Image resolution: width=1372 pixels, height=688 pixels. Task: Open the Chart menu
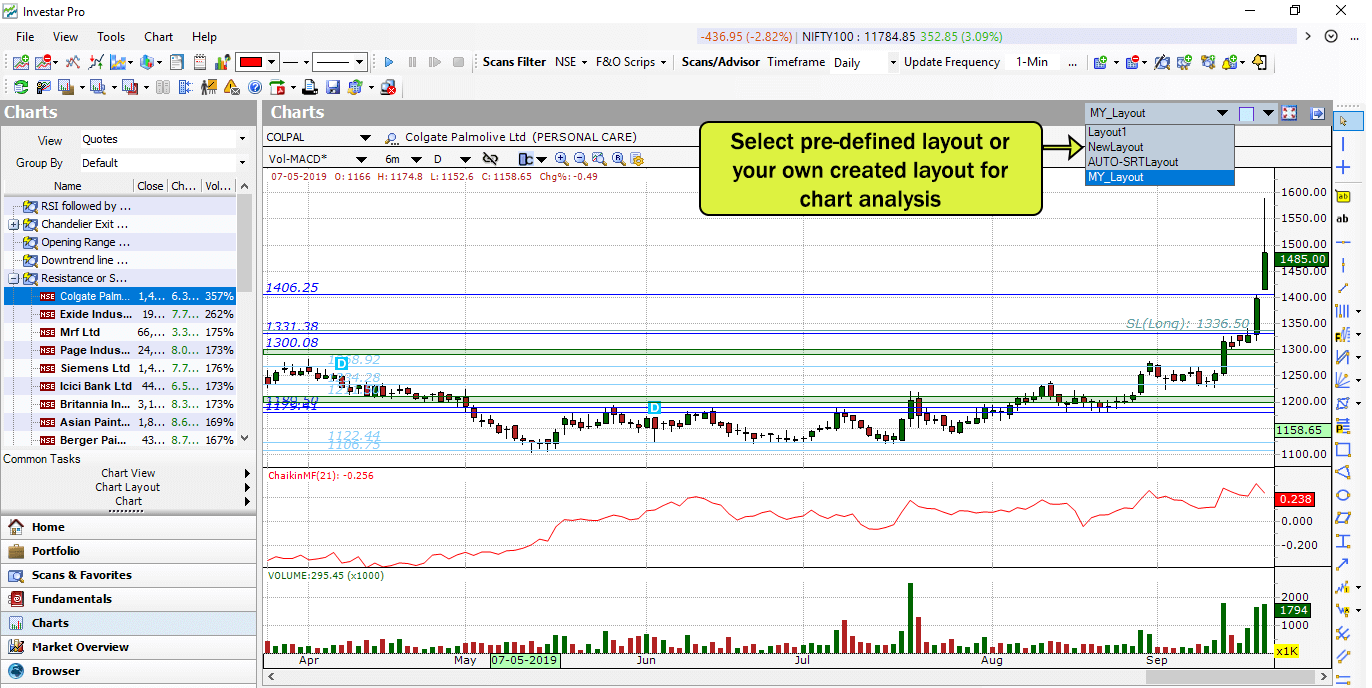(x=158, y=37)
